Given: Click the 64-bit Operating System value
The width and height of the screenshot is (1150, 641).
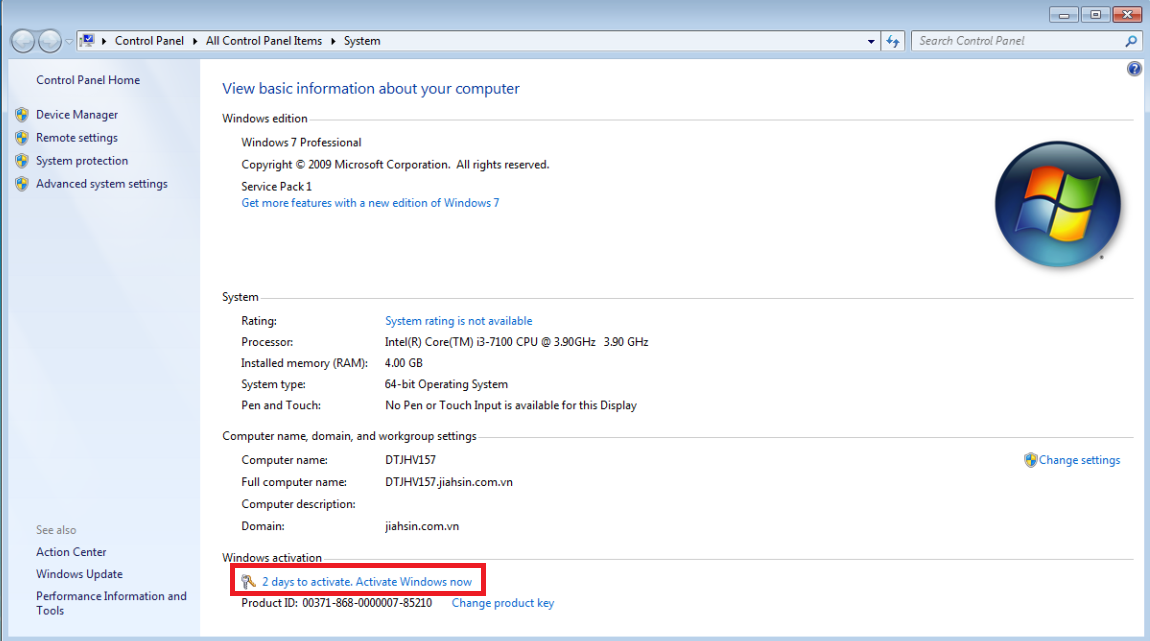Looking at the screenshot, I should click(x=447, y=384).
